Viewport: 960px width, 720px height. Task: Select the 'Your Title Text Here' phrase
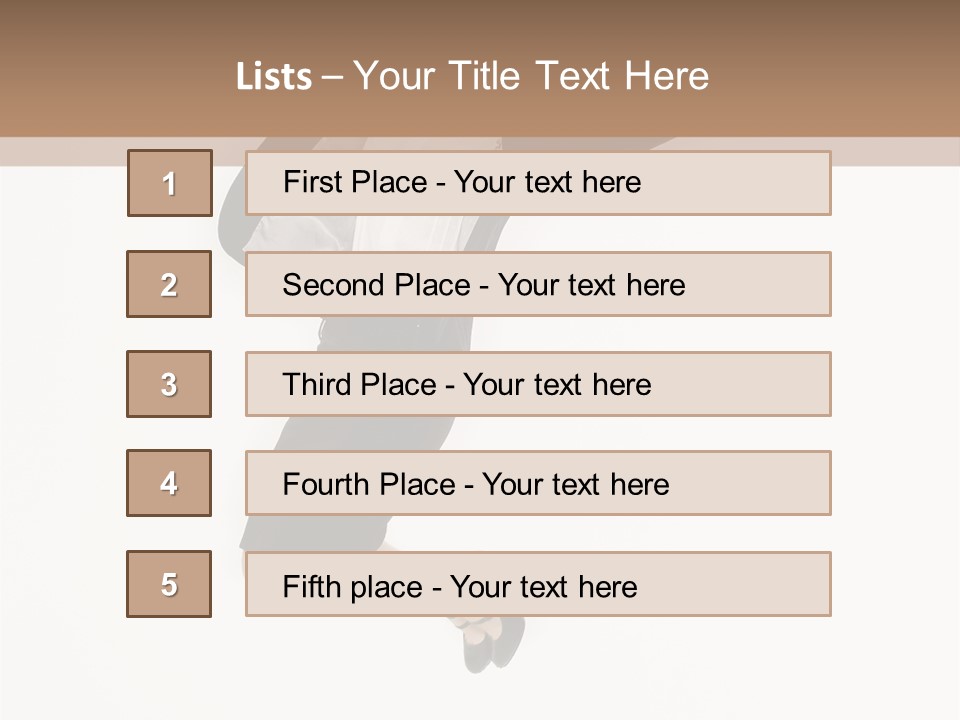click(531, 77)
